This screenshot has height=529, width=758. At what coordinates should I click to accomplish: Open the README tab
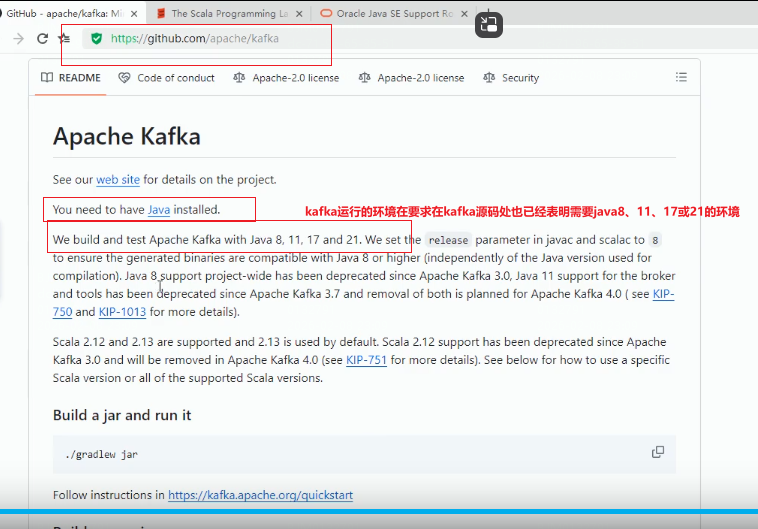coord(71,78)
